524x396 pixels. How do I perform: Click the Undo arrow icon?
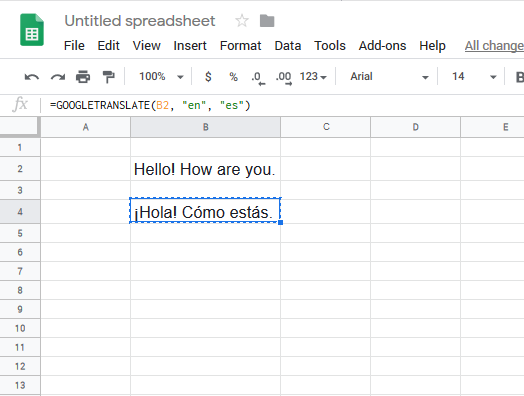[x=32, y=77]
